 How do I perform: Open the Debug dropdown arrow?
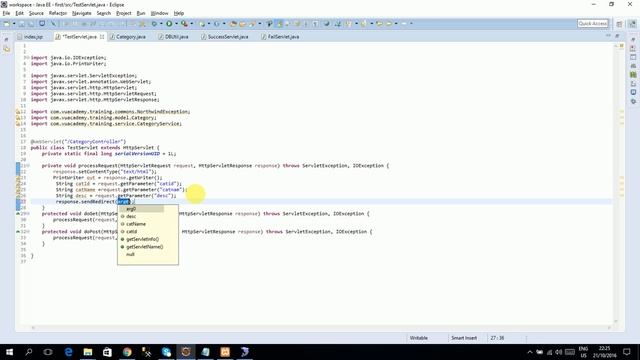click(x=161, y=24)
